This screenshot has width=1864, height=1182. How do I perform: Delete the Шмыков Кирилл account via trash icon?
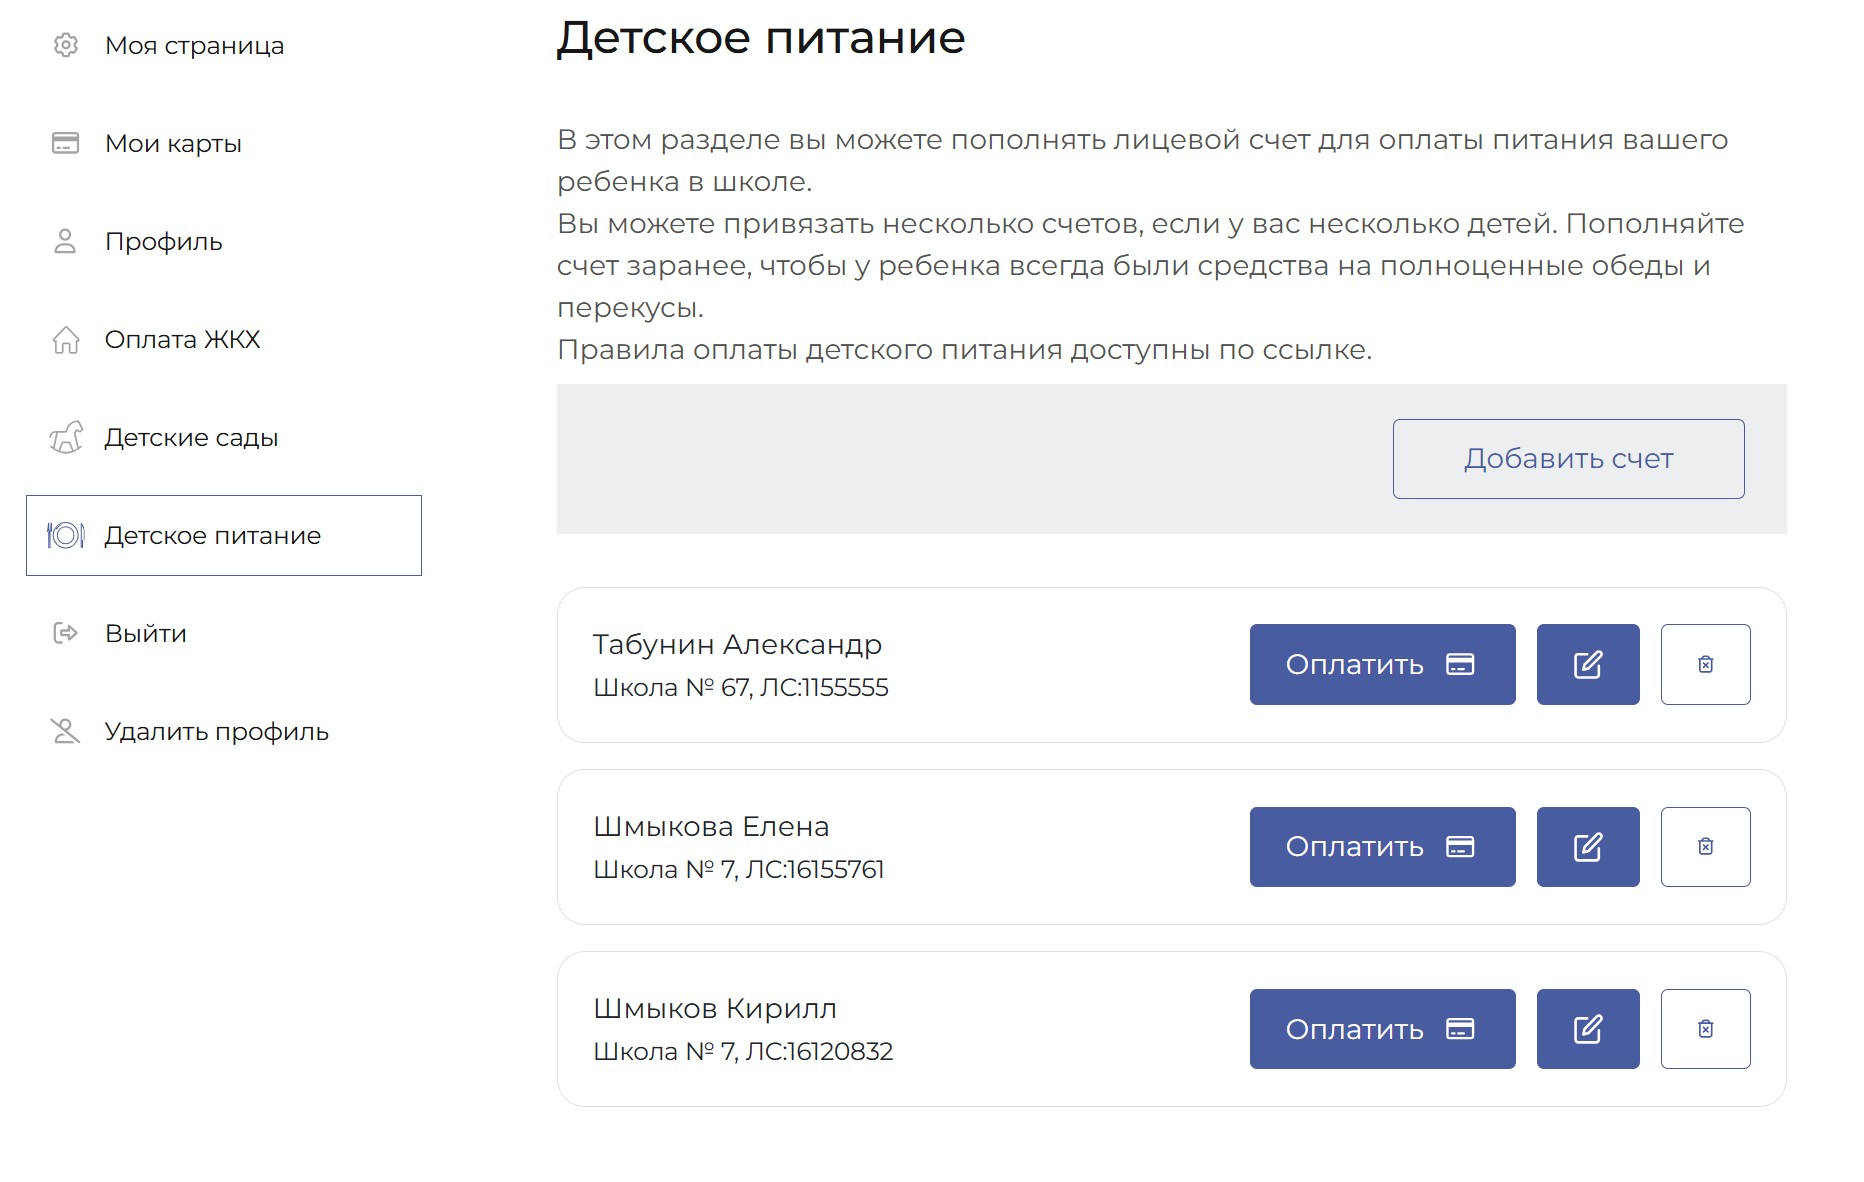[x=1705, y=1029]
